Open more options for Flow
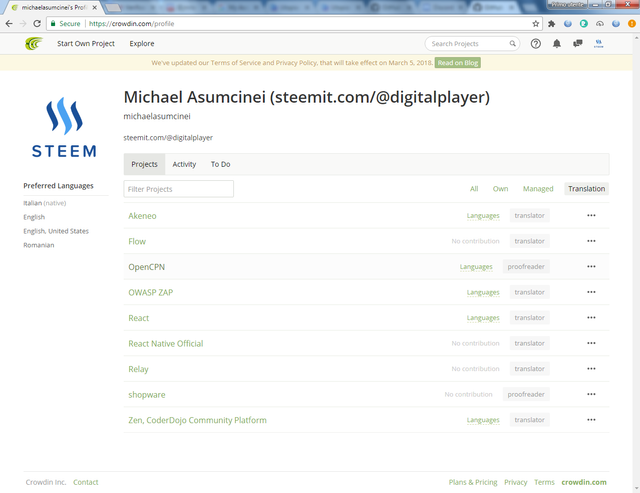 point(591,241)
